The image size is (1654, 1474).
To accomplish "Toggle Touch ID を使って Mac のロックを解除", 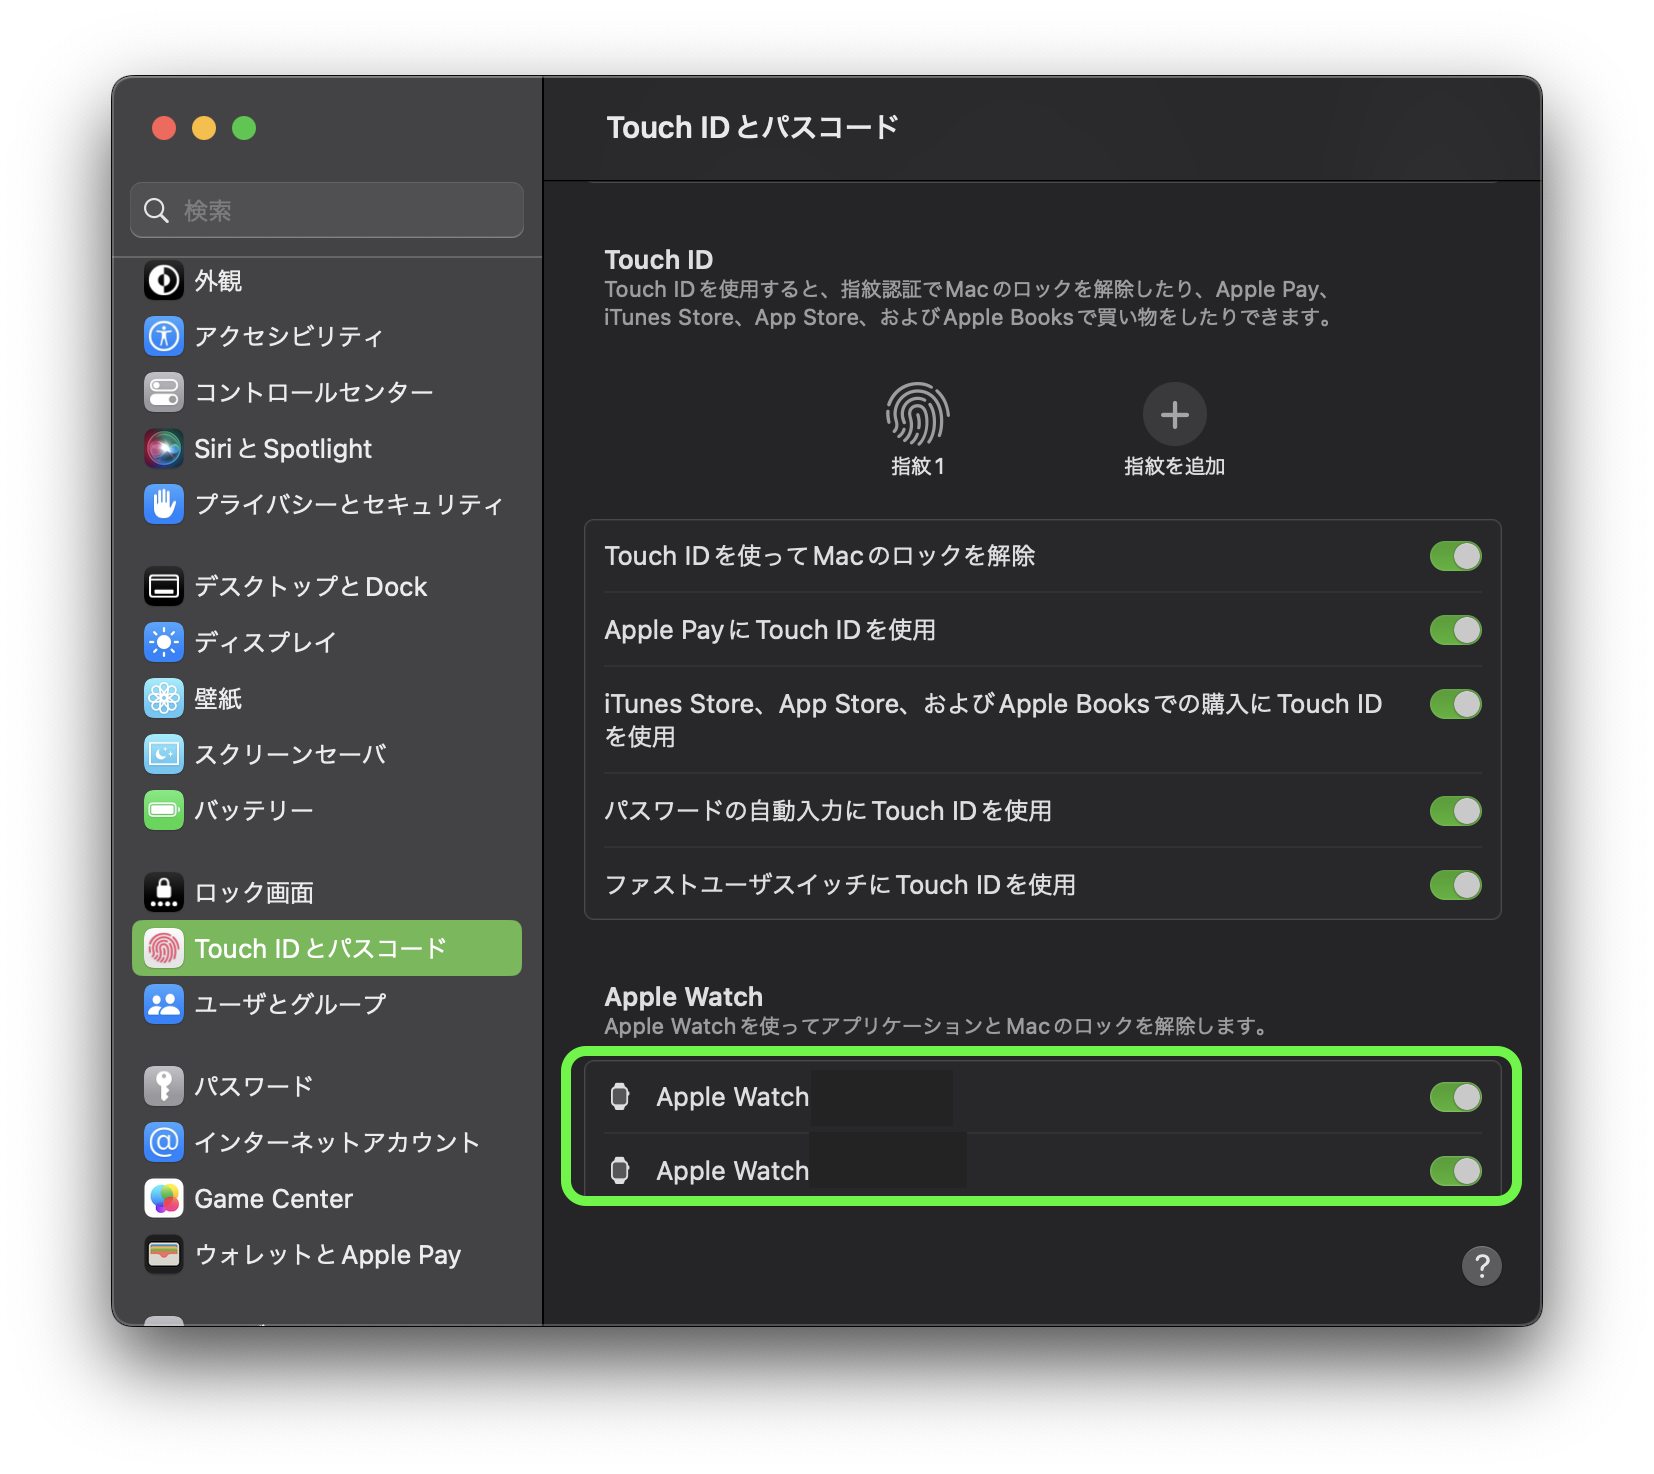I will tap(1456, 556).
